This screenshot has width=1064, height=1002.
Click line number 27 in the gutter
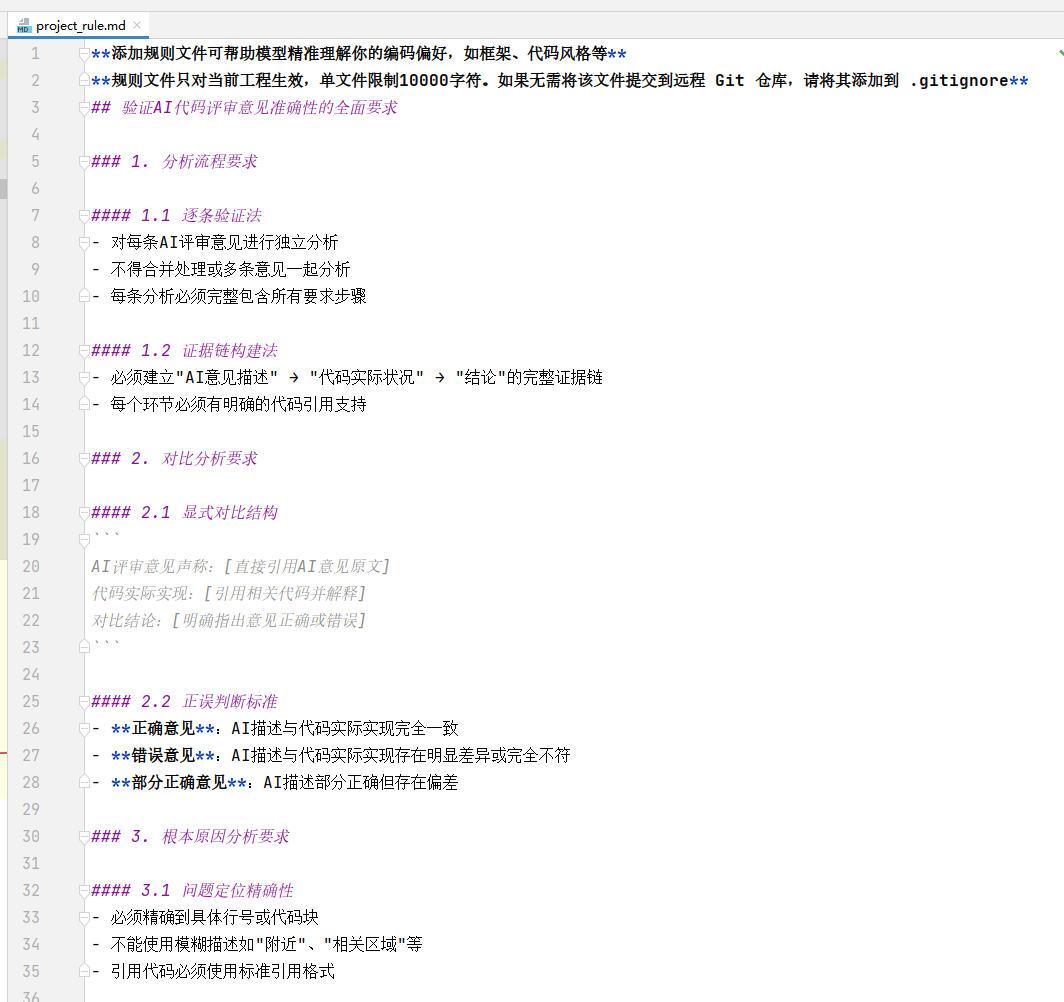pyautogui.click(x=31, y=756)
